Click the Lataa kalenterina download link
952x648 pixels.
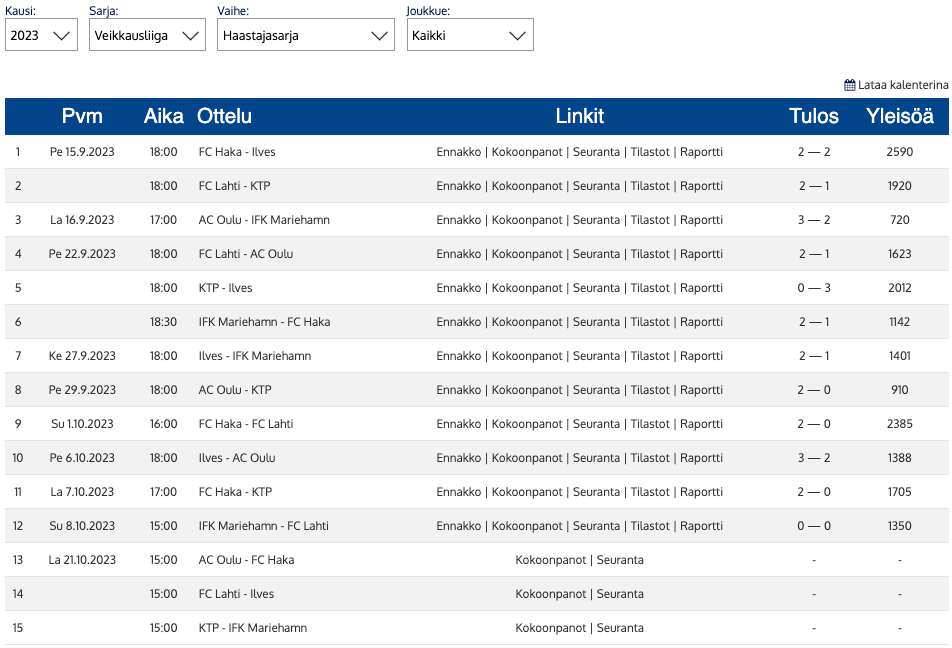click(903, 85)
